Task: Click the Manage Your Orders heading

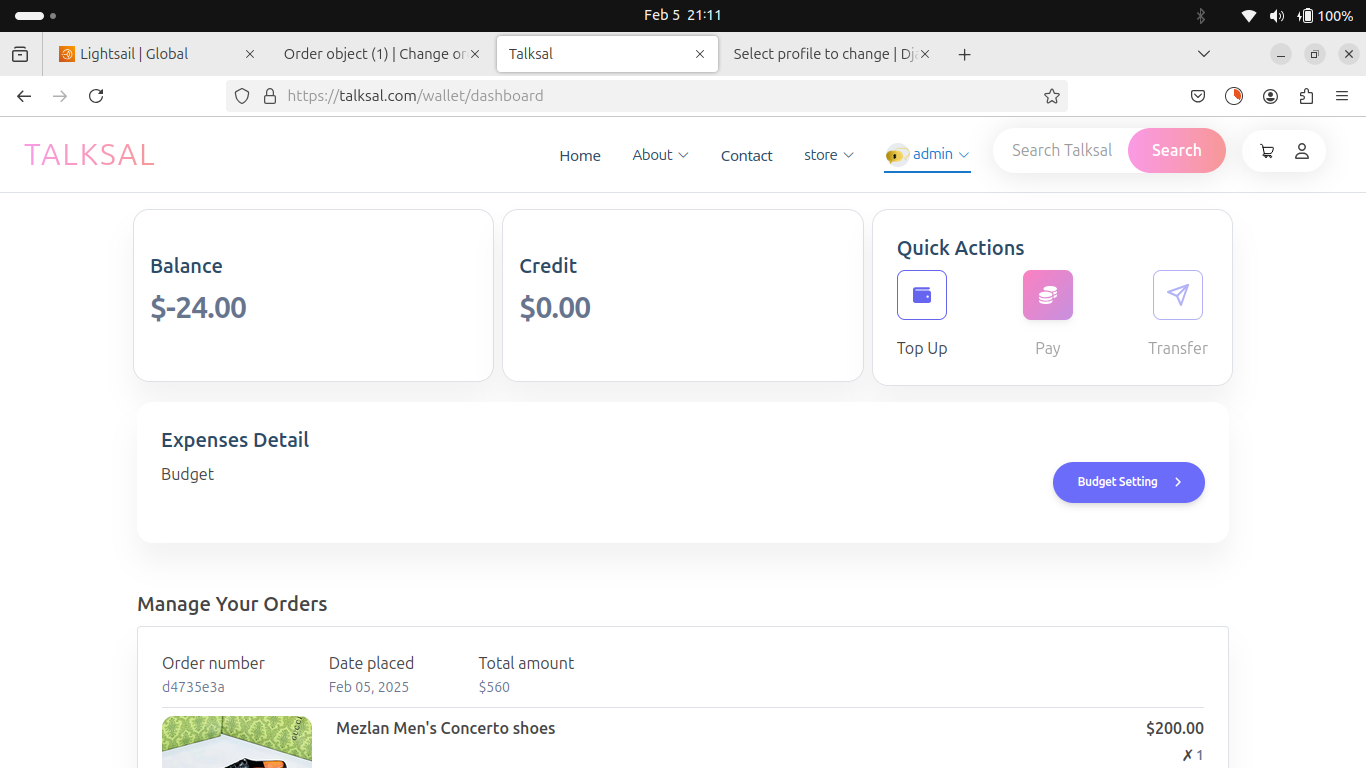Action: click(232, 604)
